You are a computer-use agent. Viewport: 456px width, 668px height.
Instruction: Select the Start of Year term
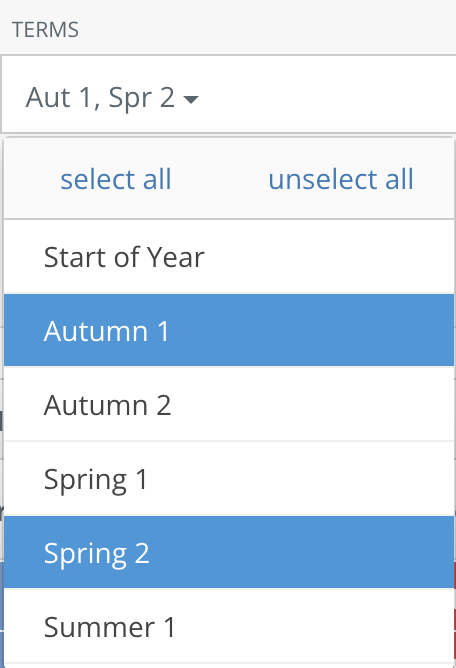coord(229,257)
